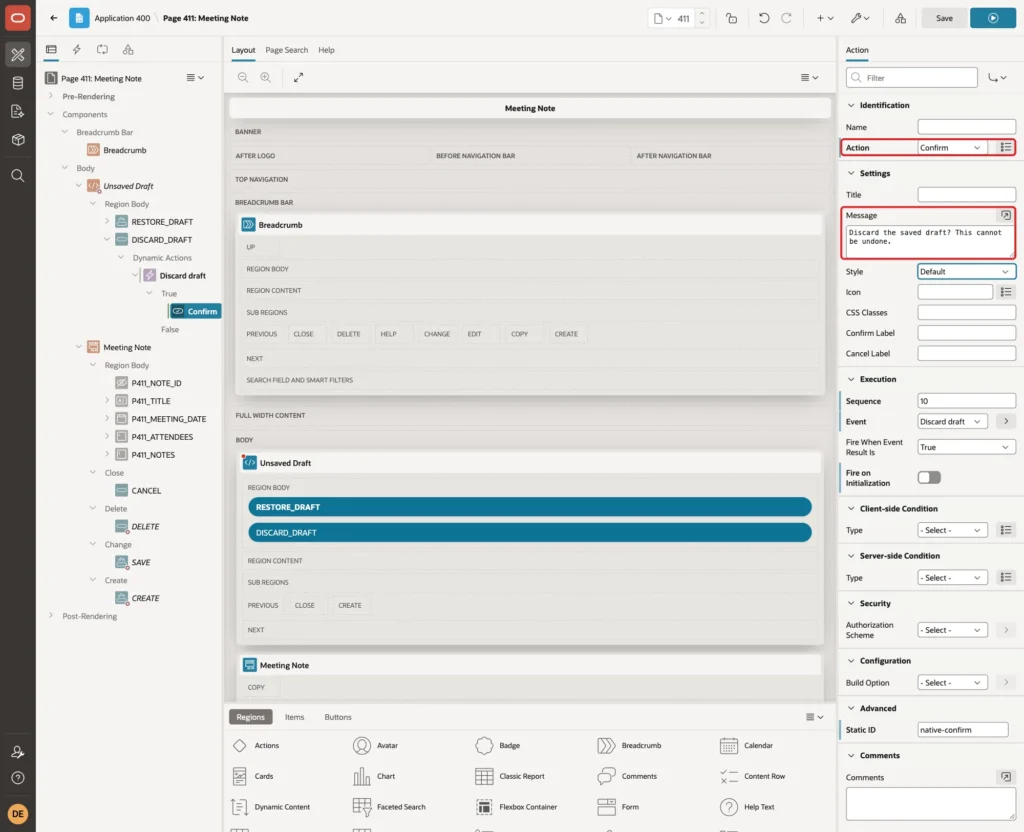Click the RESTORE_DRAFT button in layout
This screenshot has height=832, width=1024.
(530, 507)
